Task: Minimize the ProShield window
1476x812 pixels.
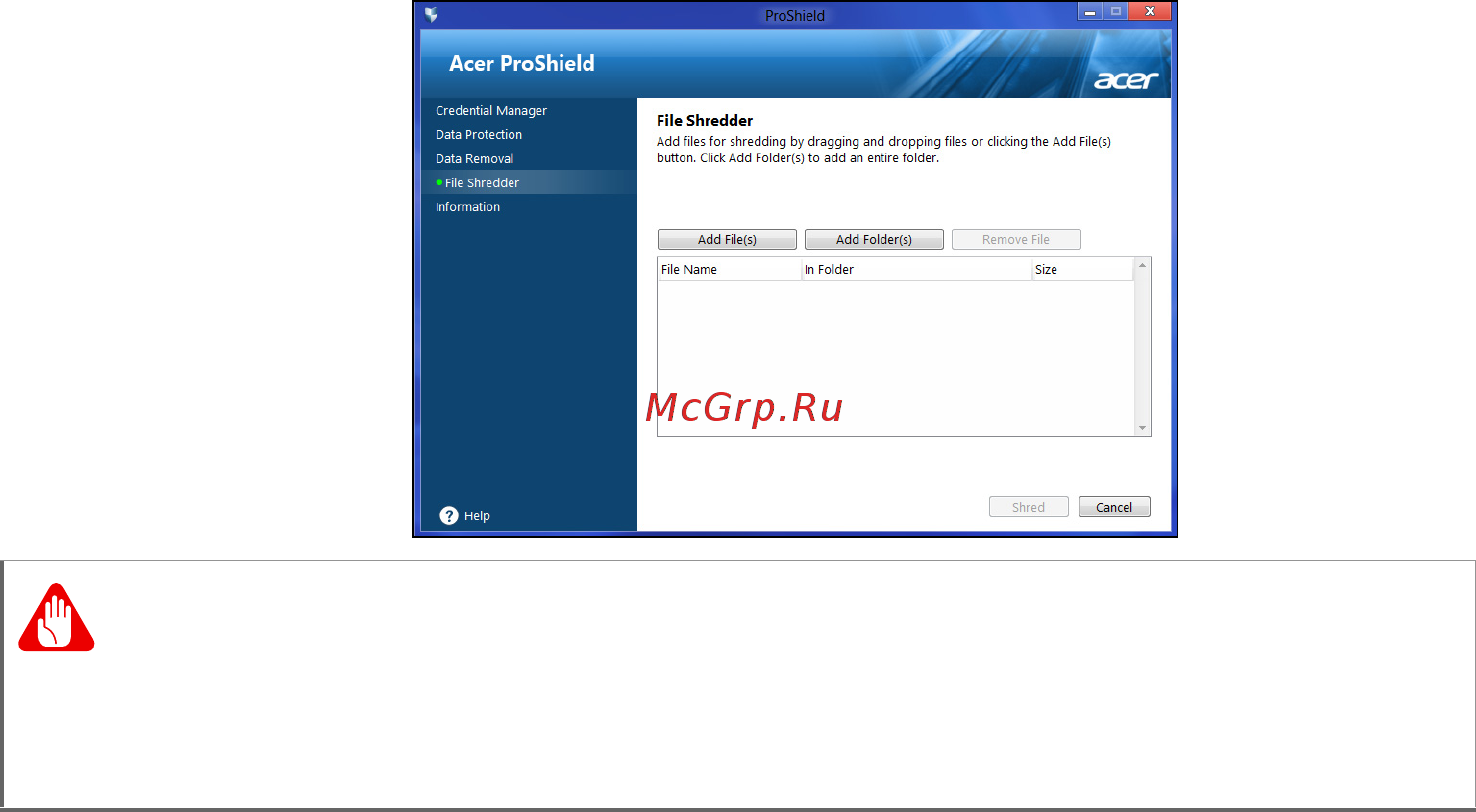Action: pyautogui.click(x=1090, y=11)
